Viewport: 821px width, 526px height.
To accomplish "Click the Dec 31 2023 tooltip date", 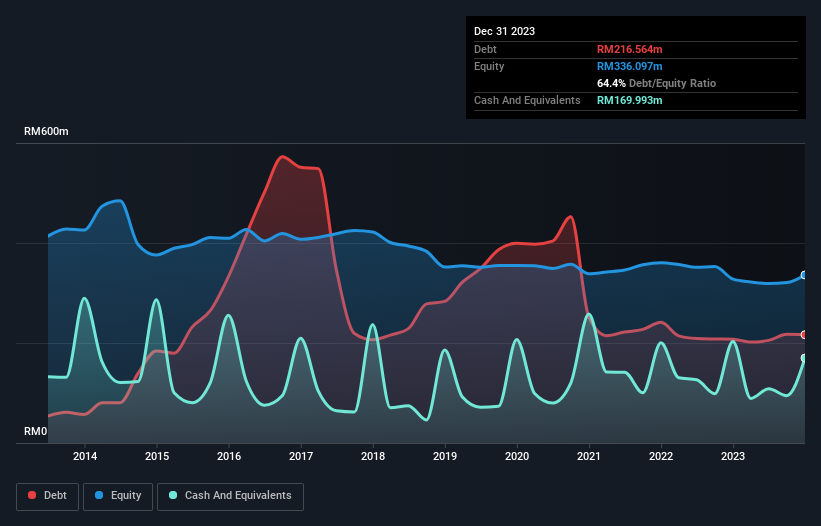I will (504, 31).
